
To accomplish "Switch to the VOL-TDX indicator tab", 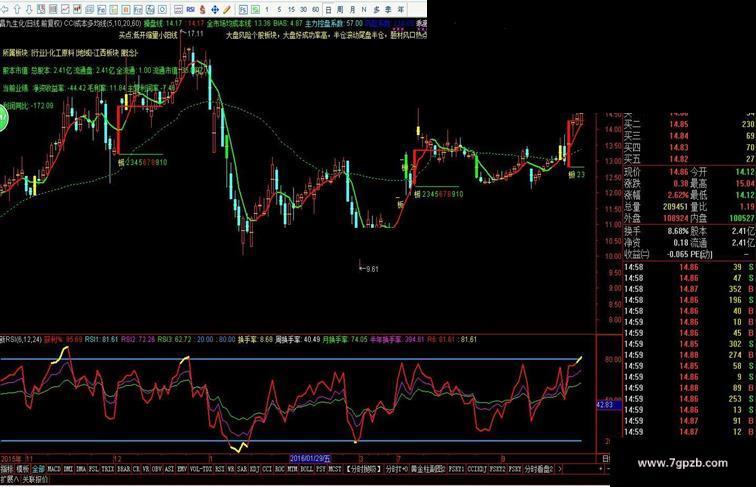I will coord(201,469).
